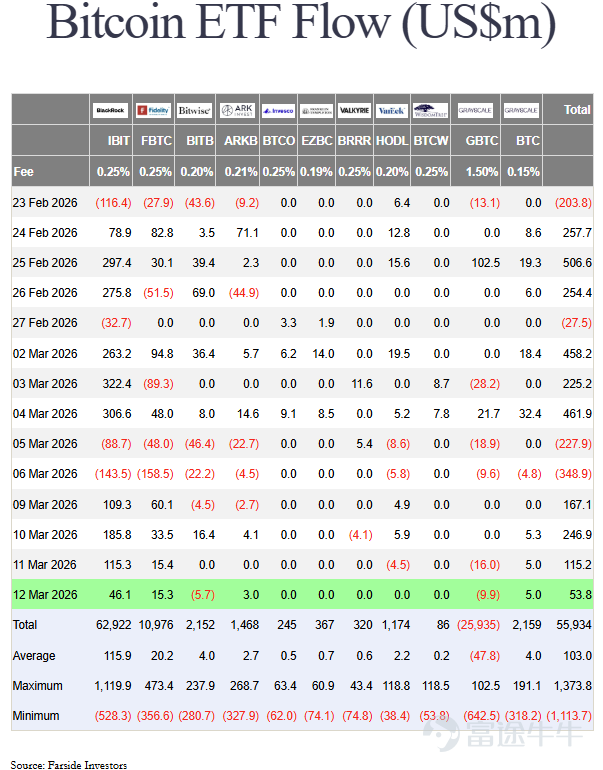Click the BlackRock logo in header

(110, 110)
